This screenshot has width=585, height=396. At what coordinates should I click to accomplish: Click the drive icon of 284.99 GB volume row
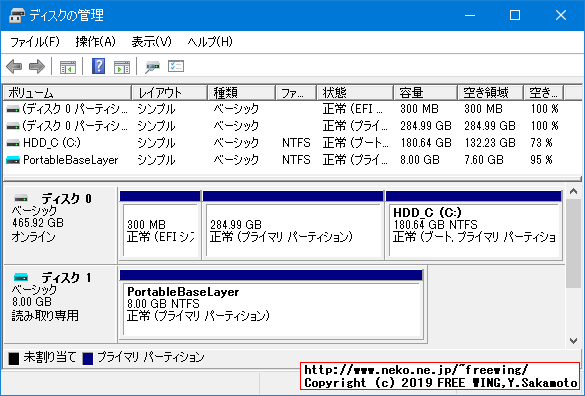click(x=13, y=126)
